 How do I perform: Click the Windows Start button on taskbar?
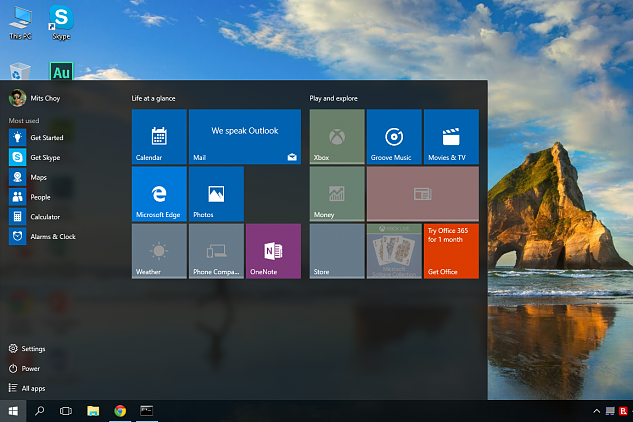pos(14,411)
